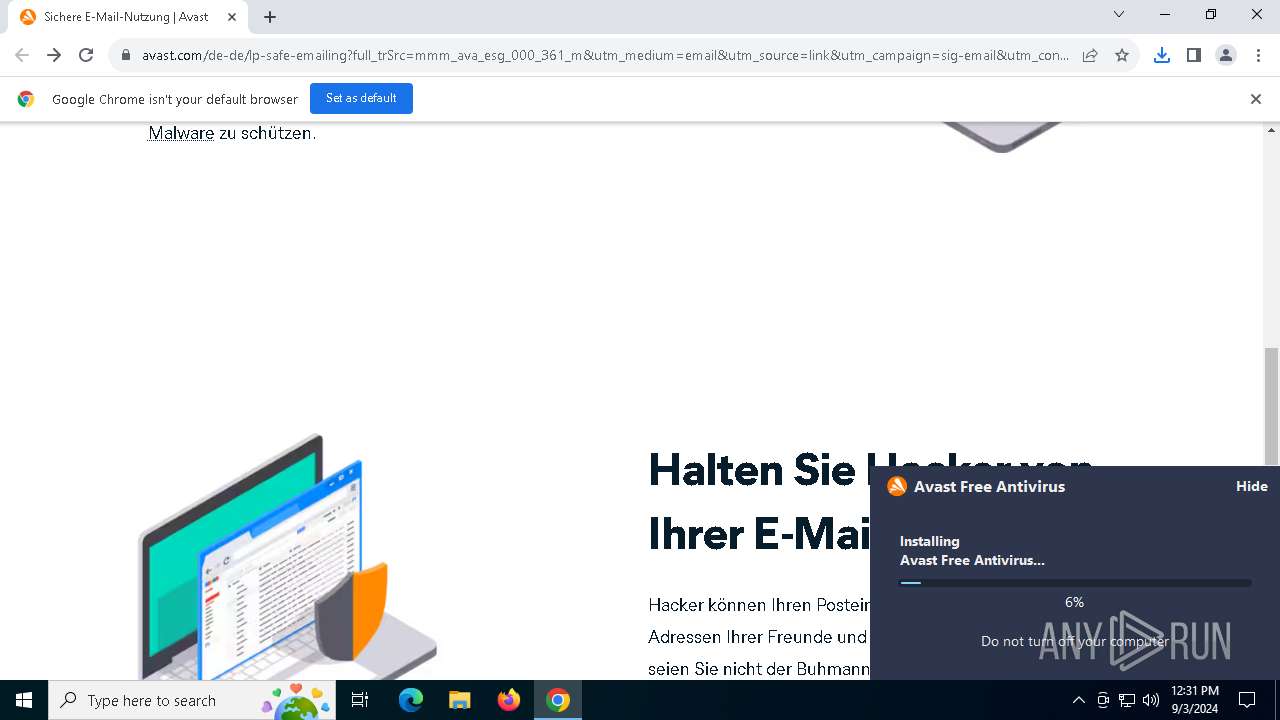Open the Chrome downloads icon
This screenshot has width=1280, height=720.
[1162, 55]
